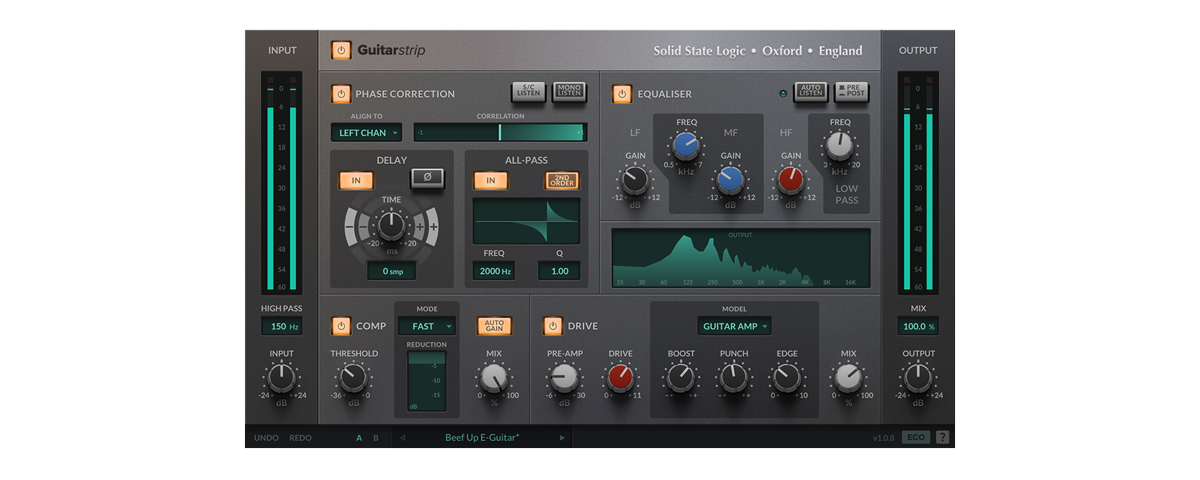The height and width of the screenshot is (480, 1200).
Task: Click the UNDO button
Action: [266, 438]
